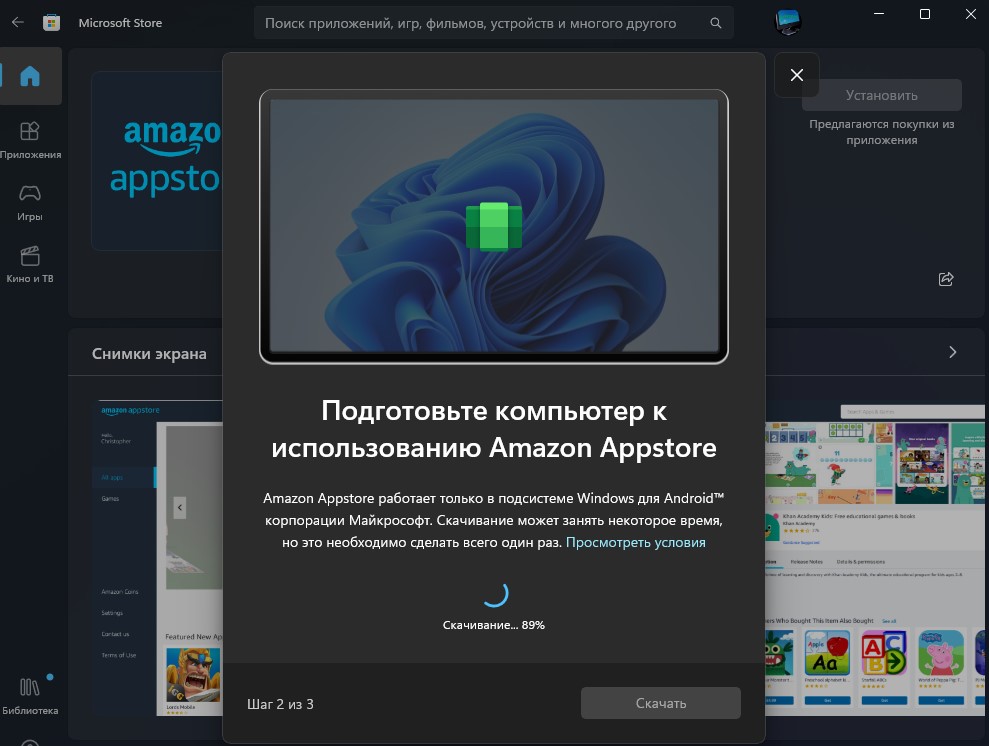Click the Шаг 2 из 3 text
This screenshot has height=746, width=989.
point(280,704)
